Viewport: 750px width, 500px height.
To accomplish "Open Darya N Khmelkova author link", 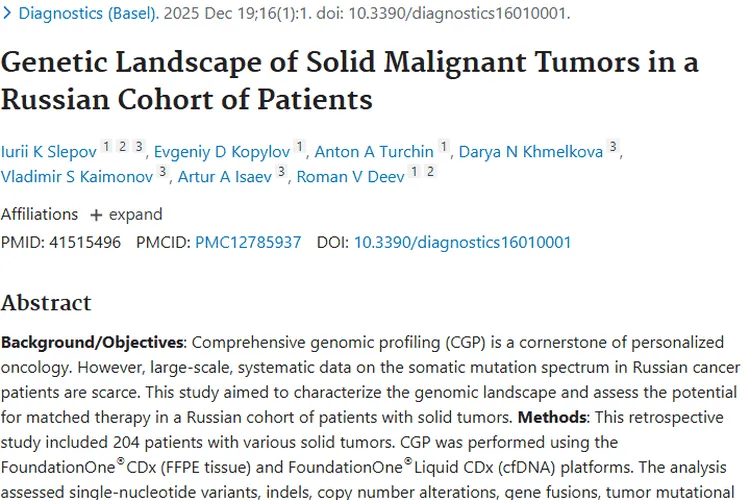I will pos(530,152).
